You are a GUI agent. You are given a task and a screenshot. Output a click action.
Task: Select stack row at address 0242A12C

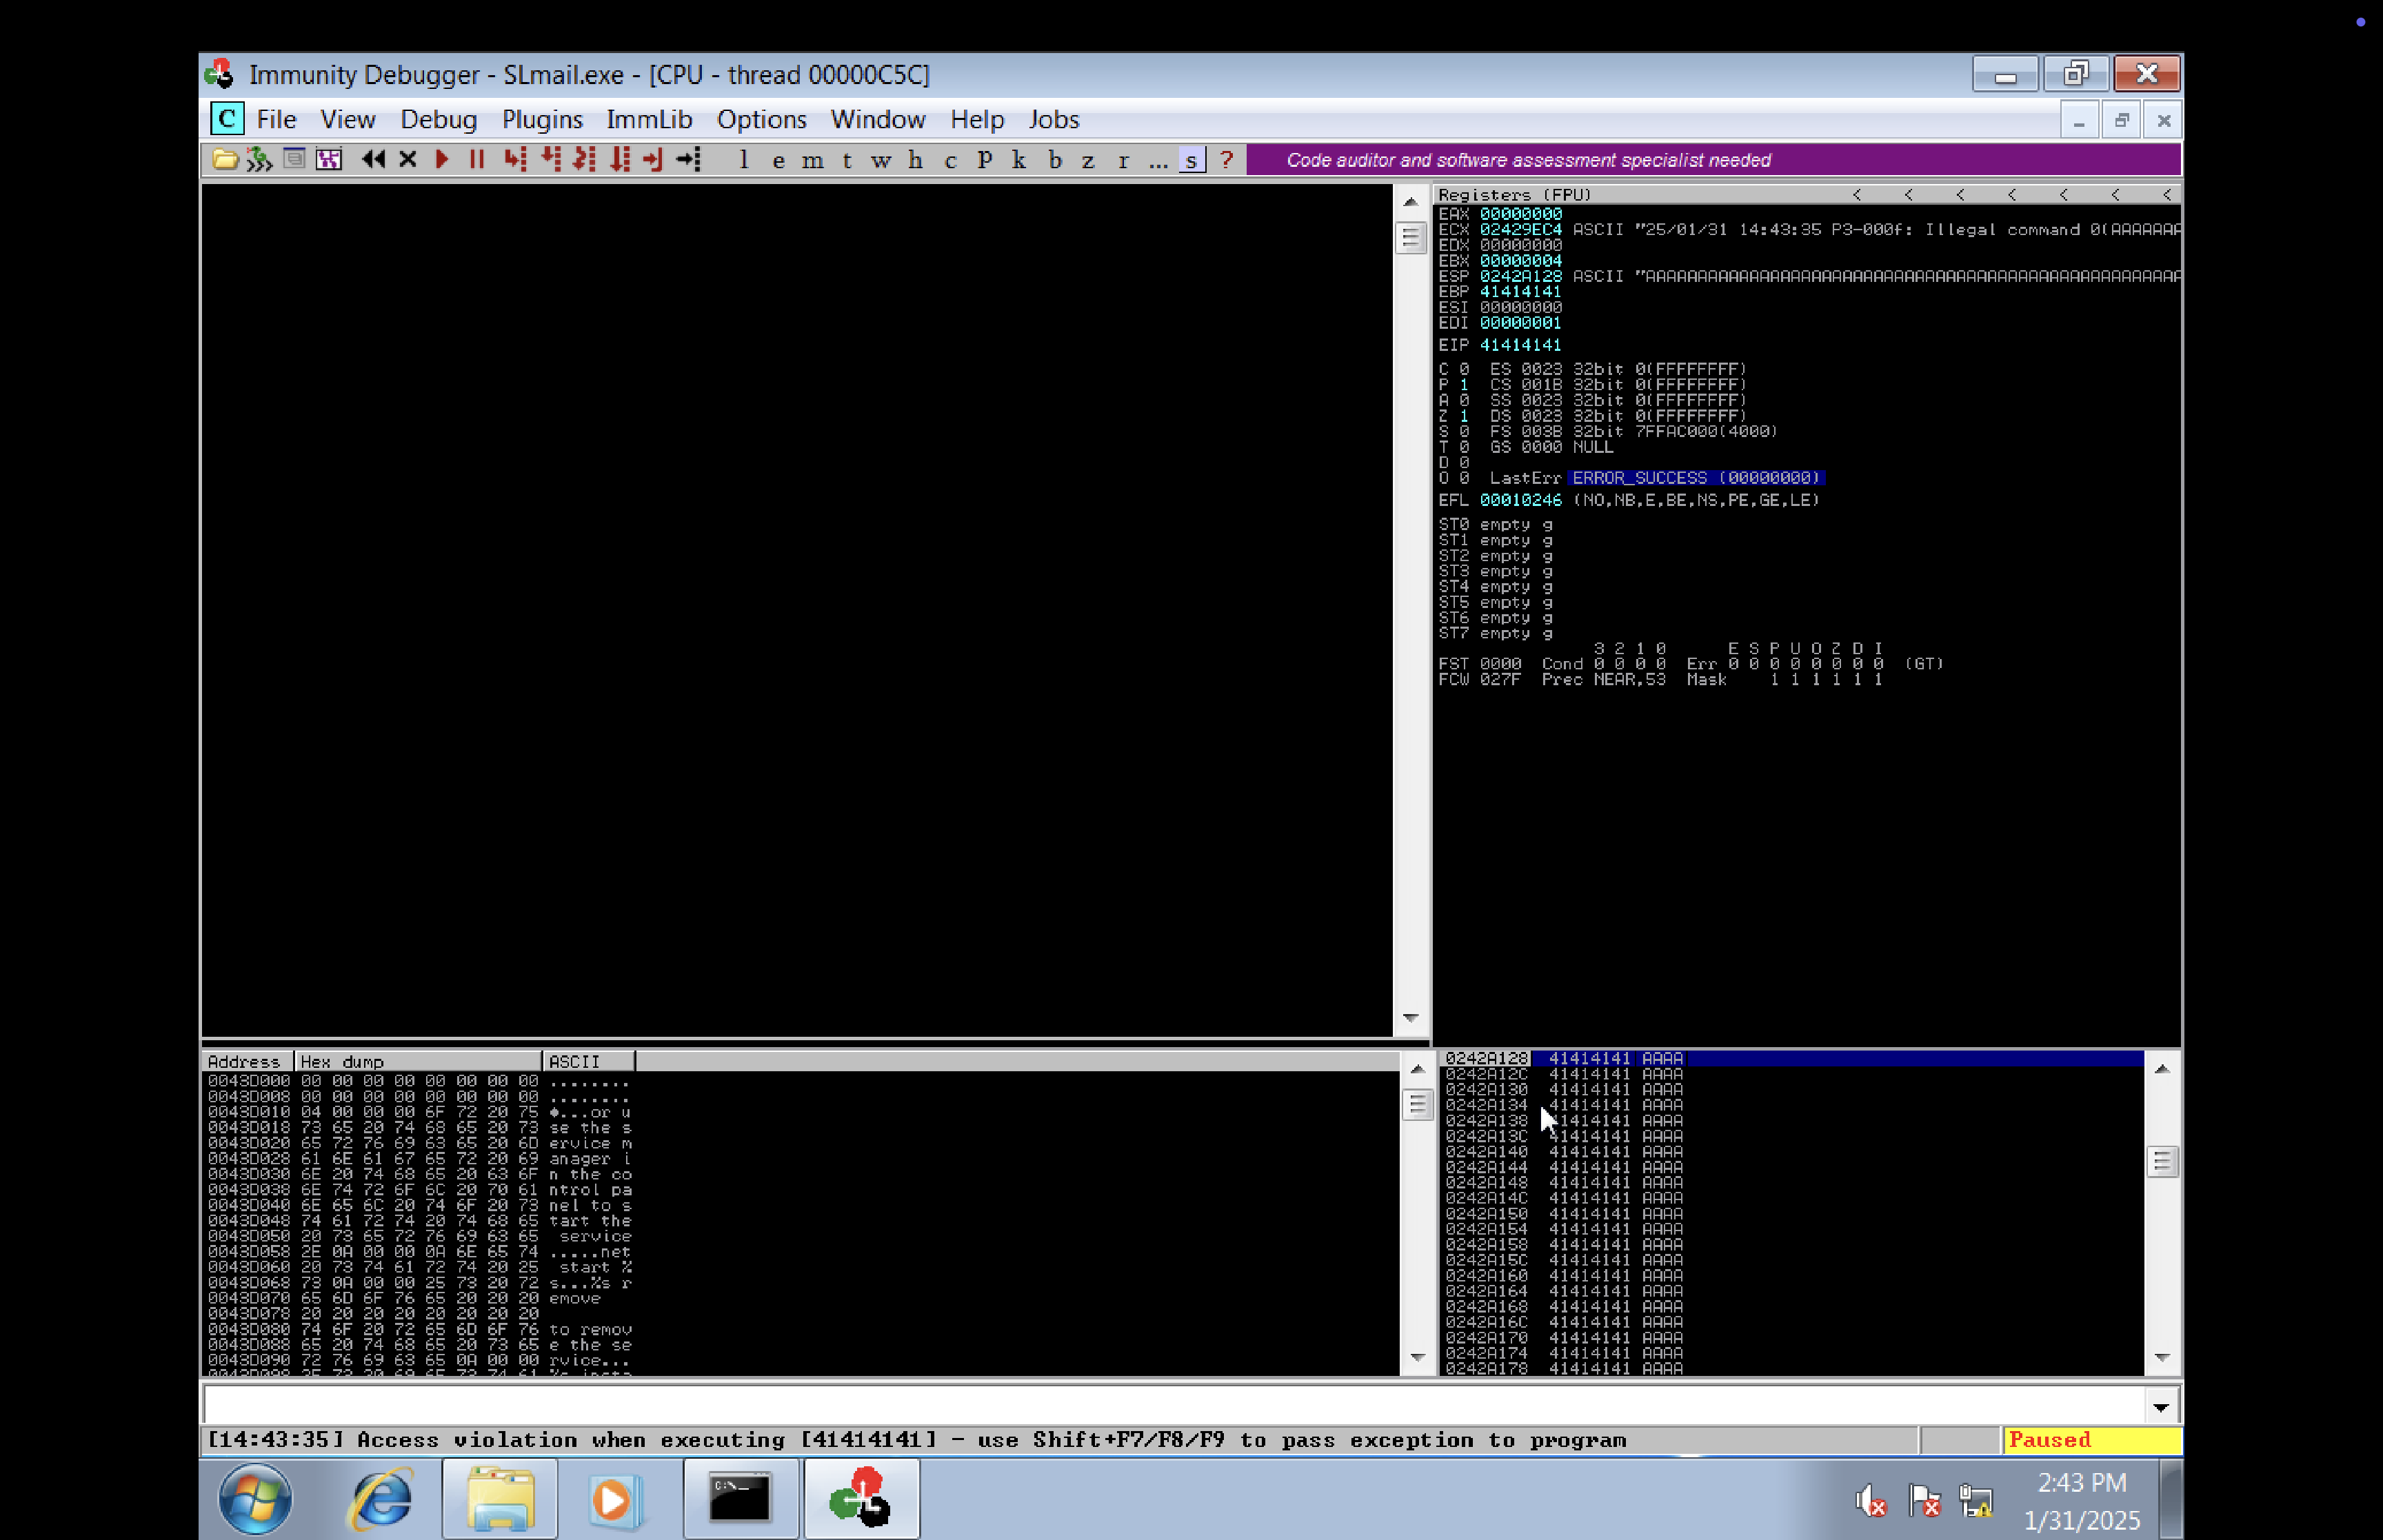(x=1790, y=1074)
